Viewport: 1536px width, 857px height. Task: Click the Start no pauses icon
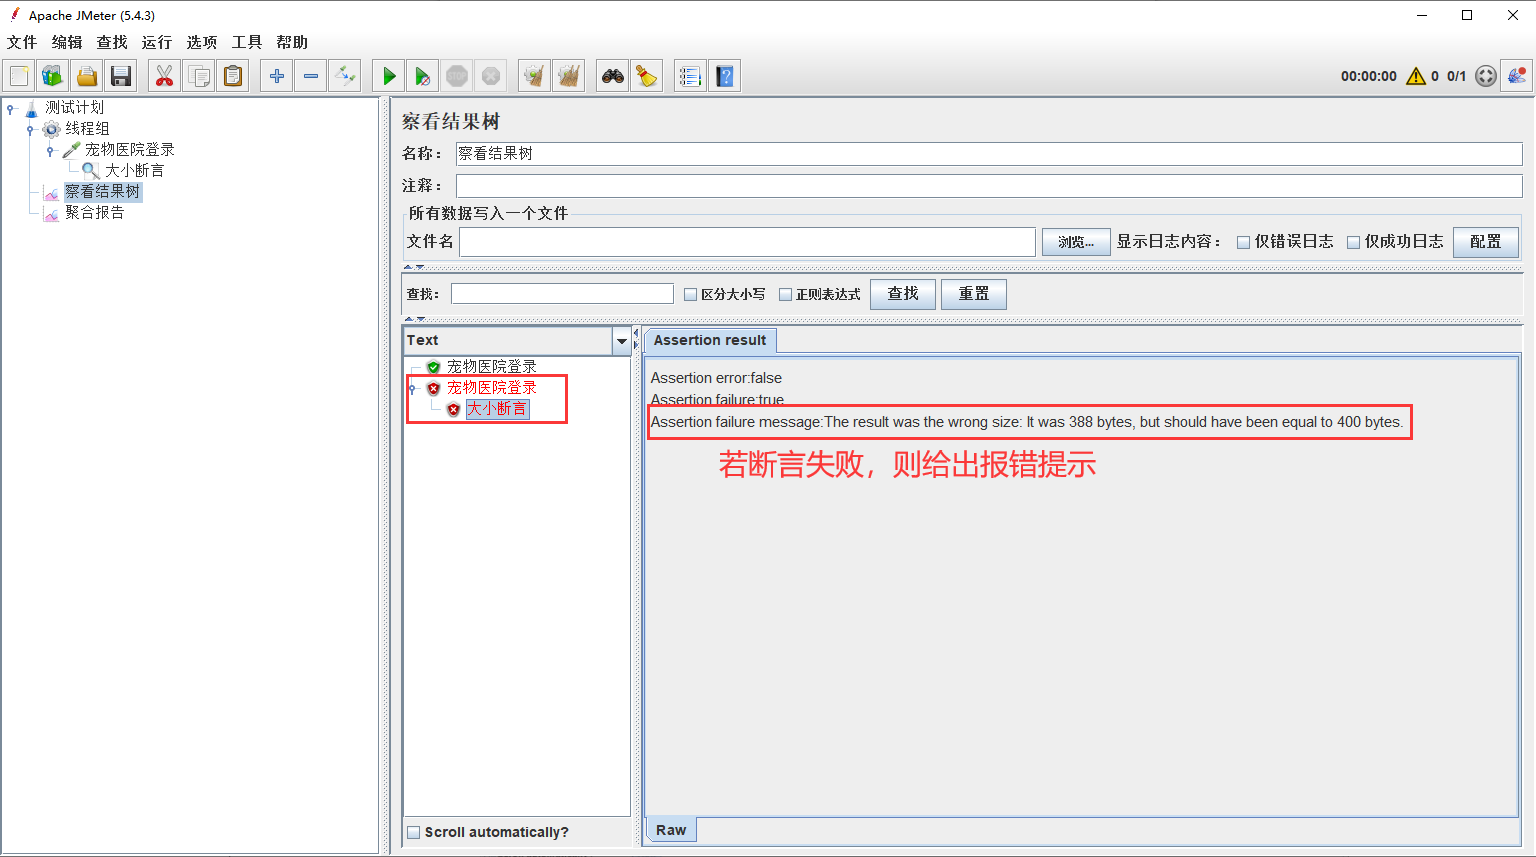tap(423, 76)
